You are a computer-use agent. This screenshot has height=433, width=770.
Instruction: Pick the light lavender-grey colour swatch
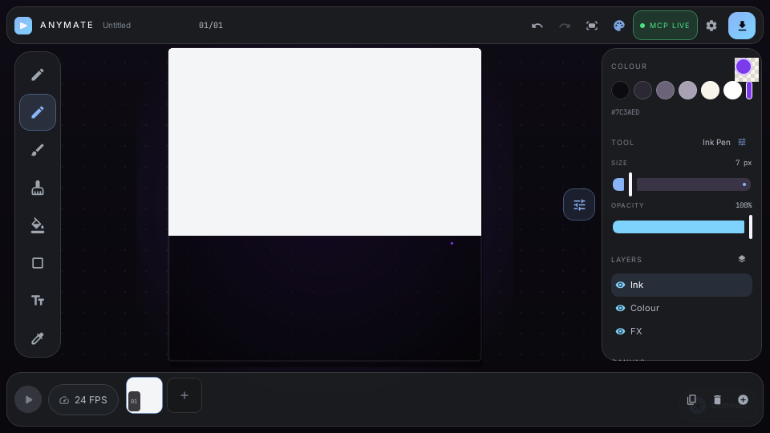pos(688,90)
